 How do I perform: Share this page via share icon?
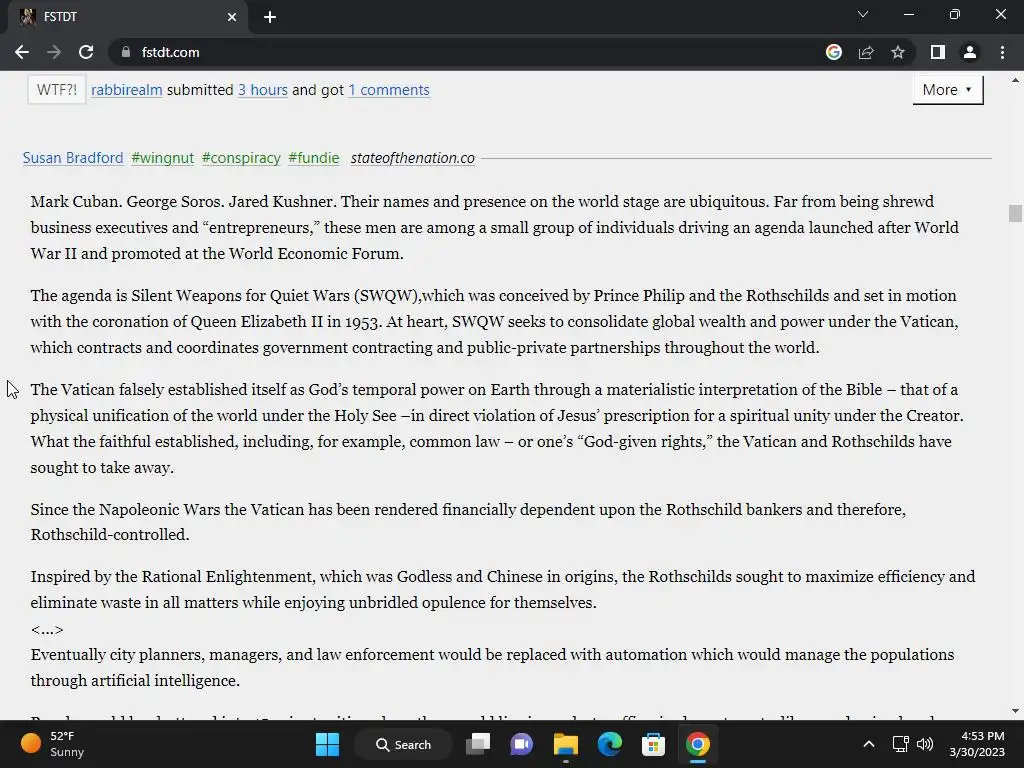[x=866, y=52]
